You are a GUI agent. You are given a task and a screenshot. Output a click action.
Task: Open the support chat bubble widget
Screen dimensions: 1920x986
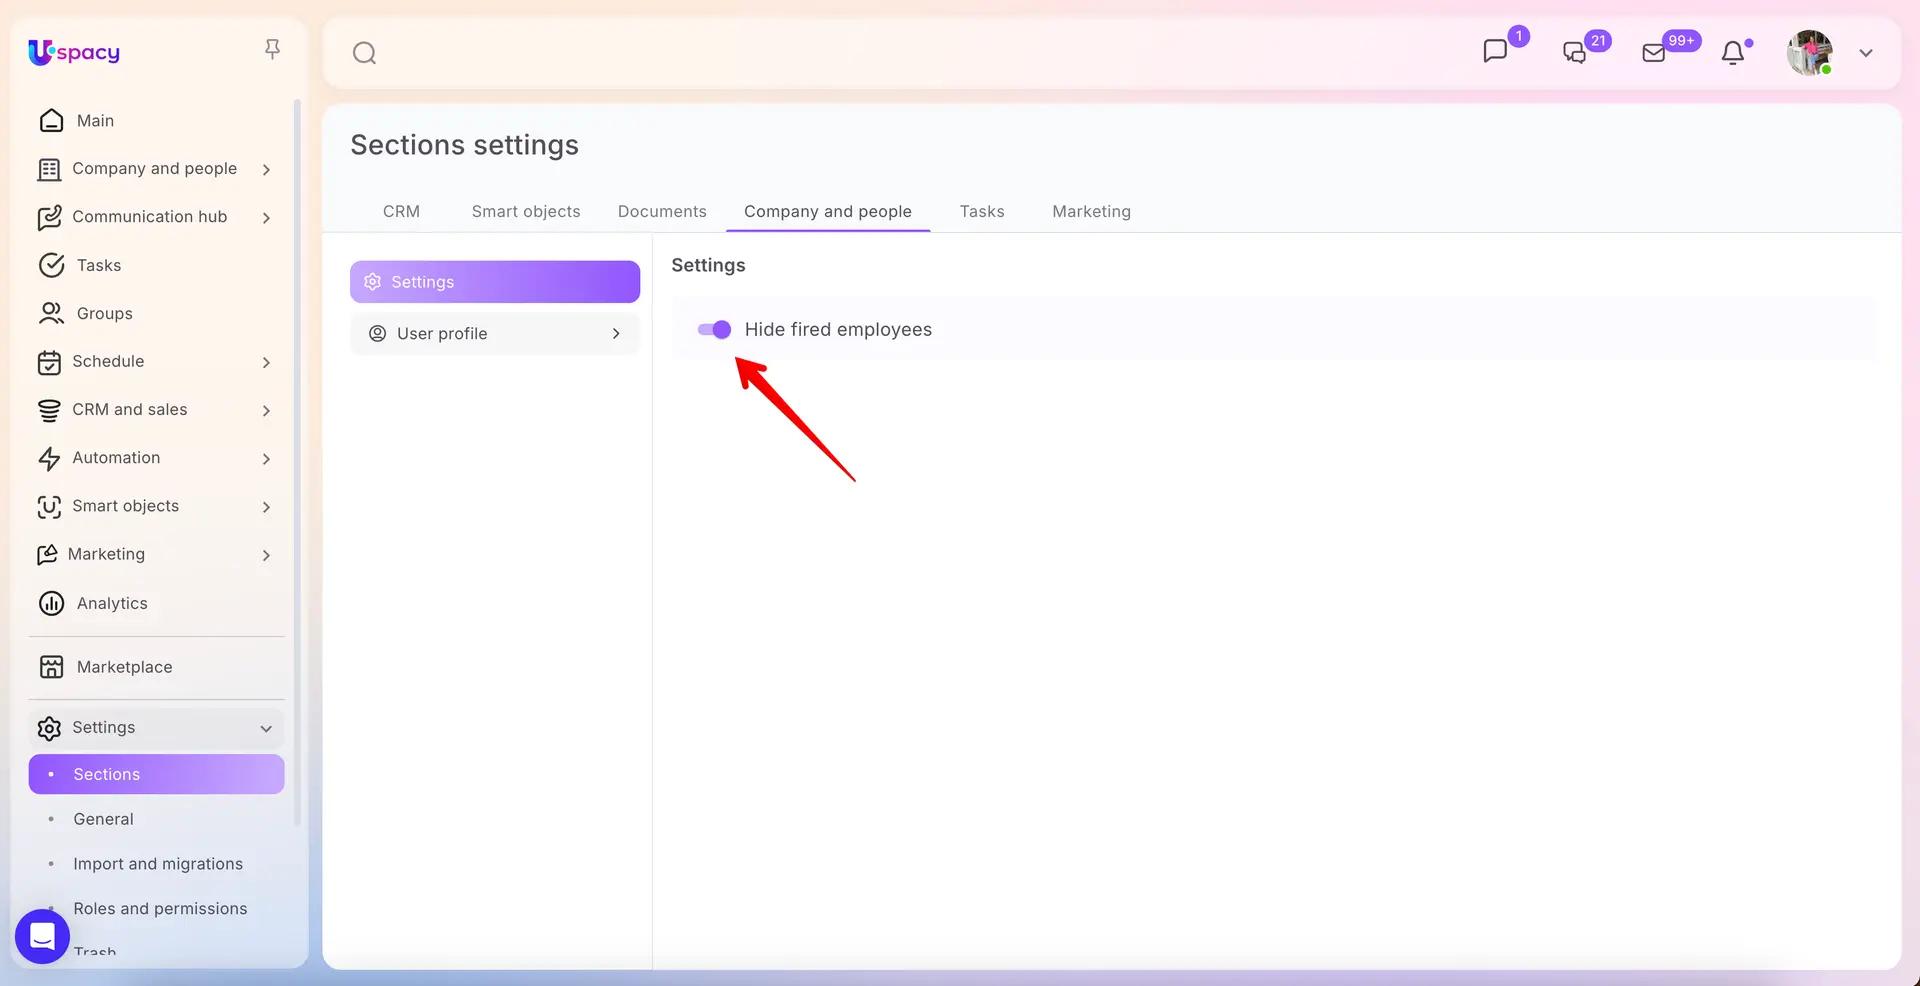[42, 937]
